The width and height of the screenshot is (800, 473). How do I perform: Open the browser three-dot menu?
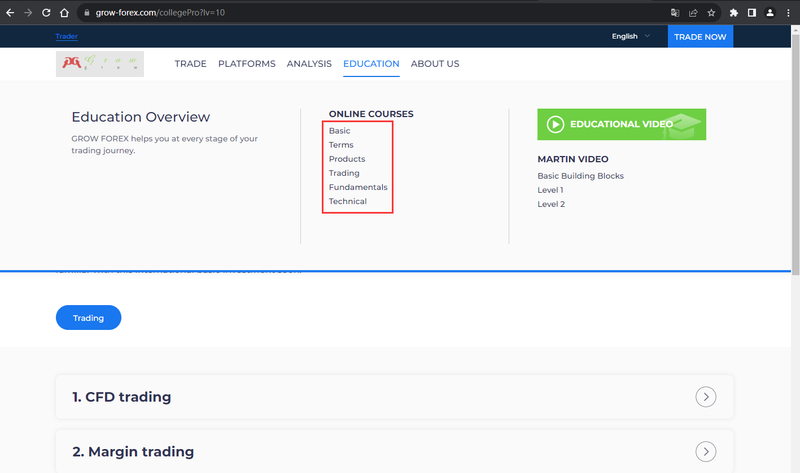[788, 13]
